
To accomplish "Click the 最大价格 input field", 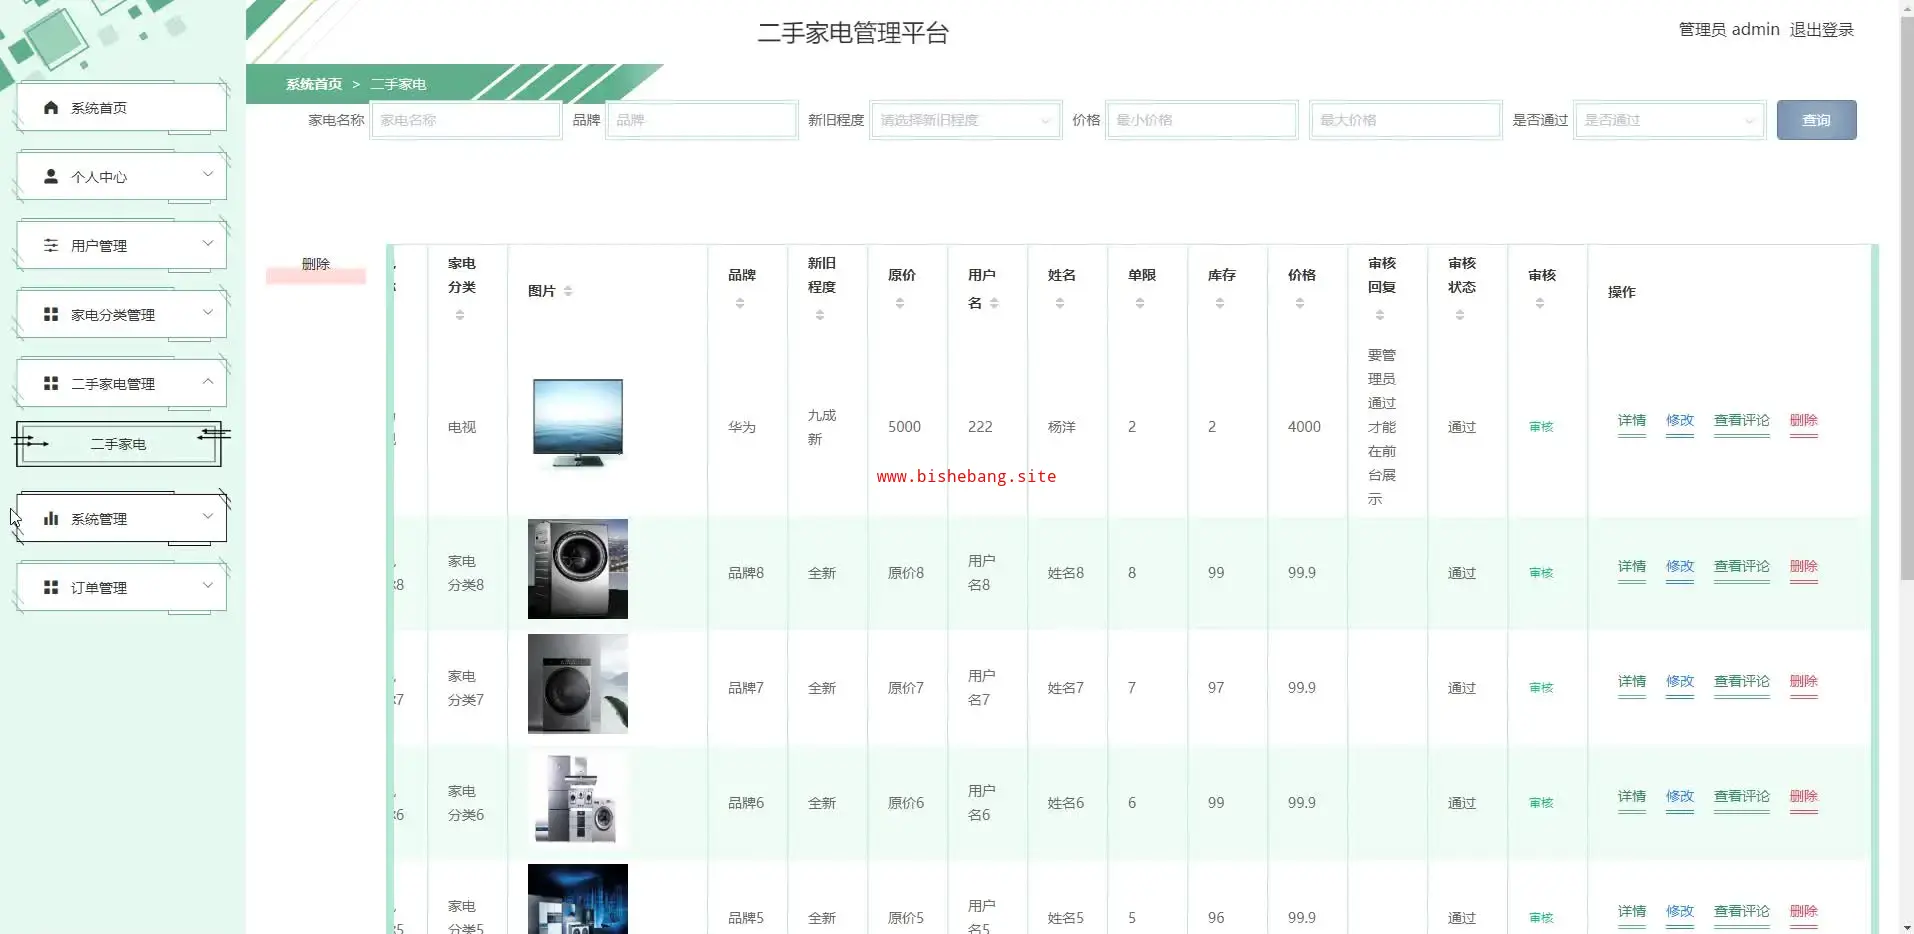I will coord(1405,120).
